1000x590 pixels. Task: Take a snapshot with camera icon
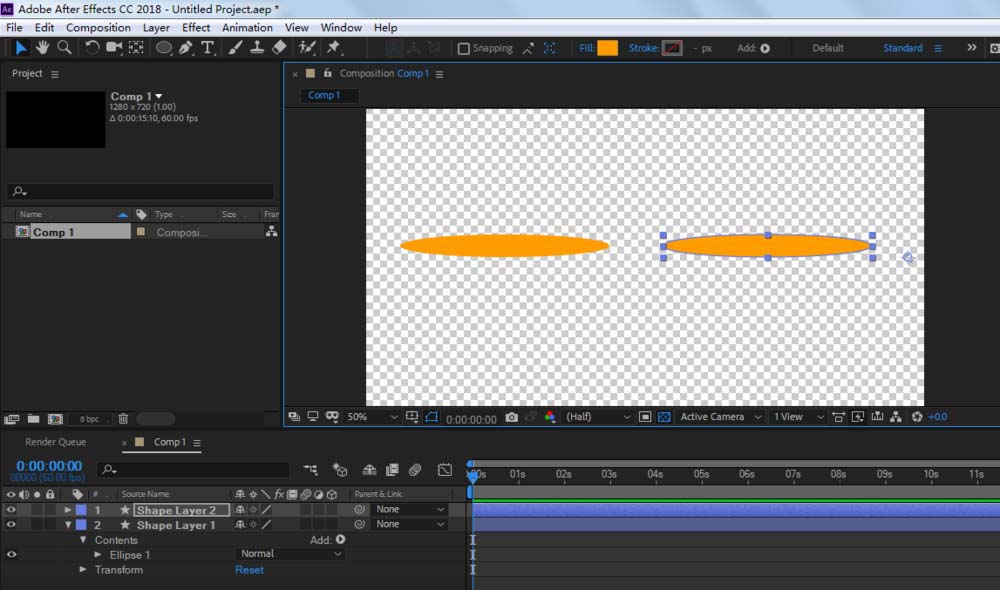point(512,417)
